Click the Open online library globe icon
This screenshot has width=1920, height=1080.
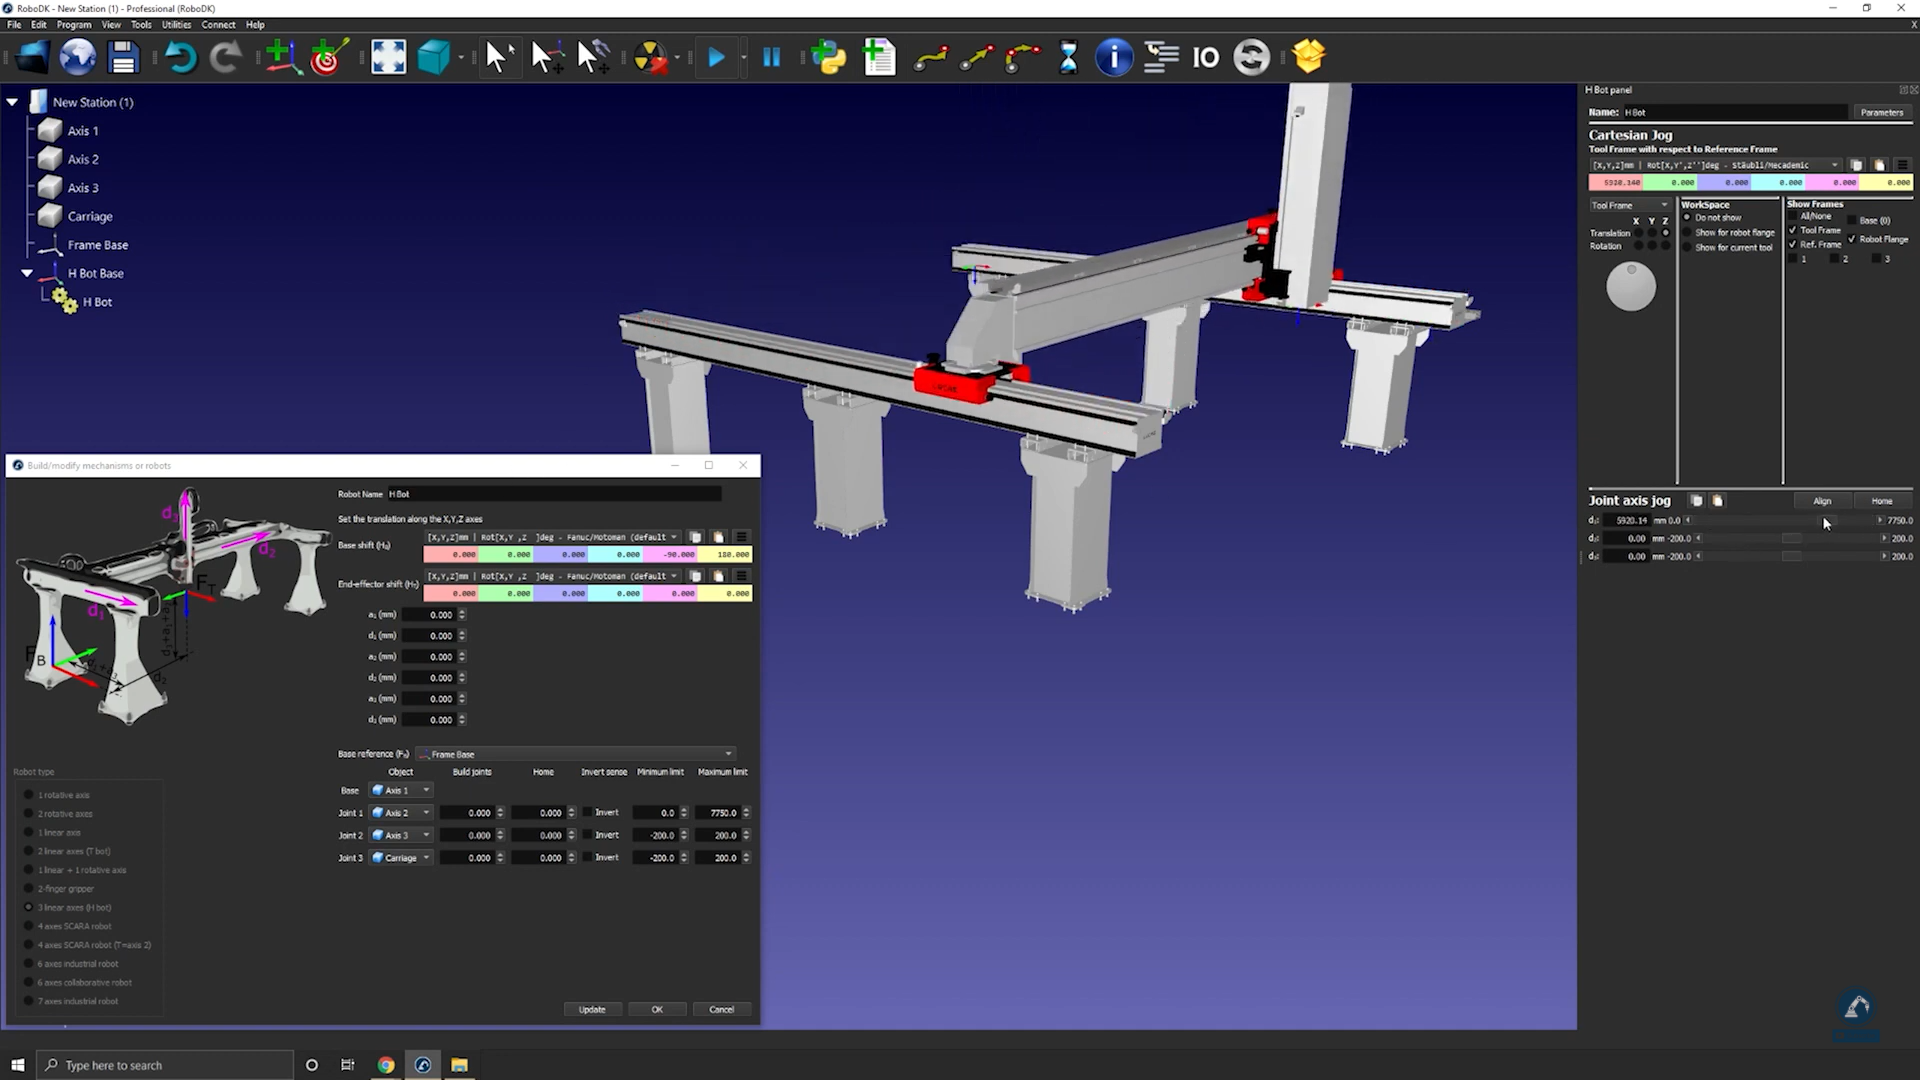coord(77,58)
